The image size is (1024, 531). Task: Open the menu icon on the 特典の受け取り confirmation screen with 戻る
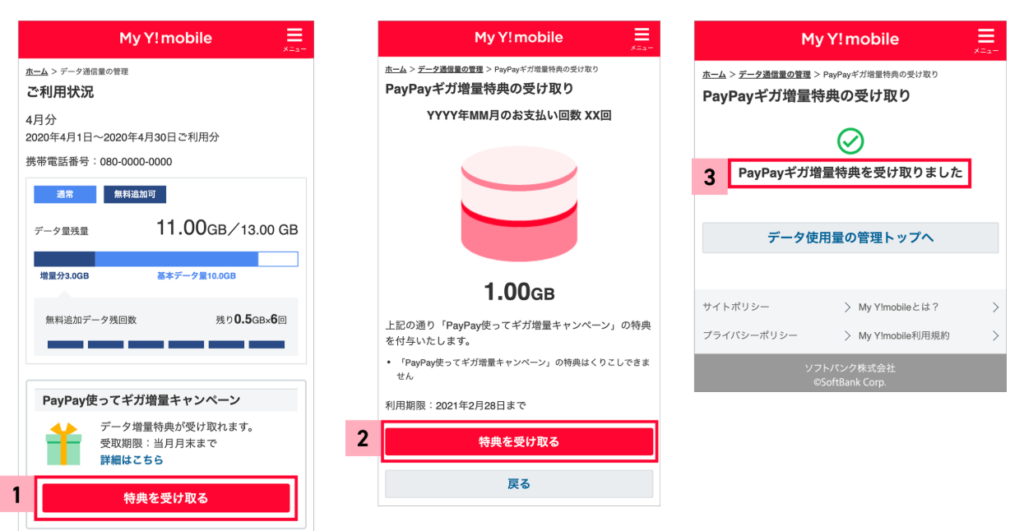pos(641,37)
